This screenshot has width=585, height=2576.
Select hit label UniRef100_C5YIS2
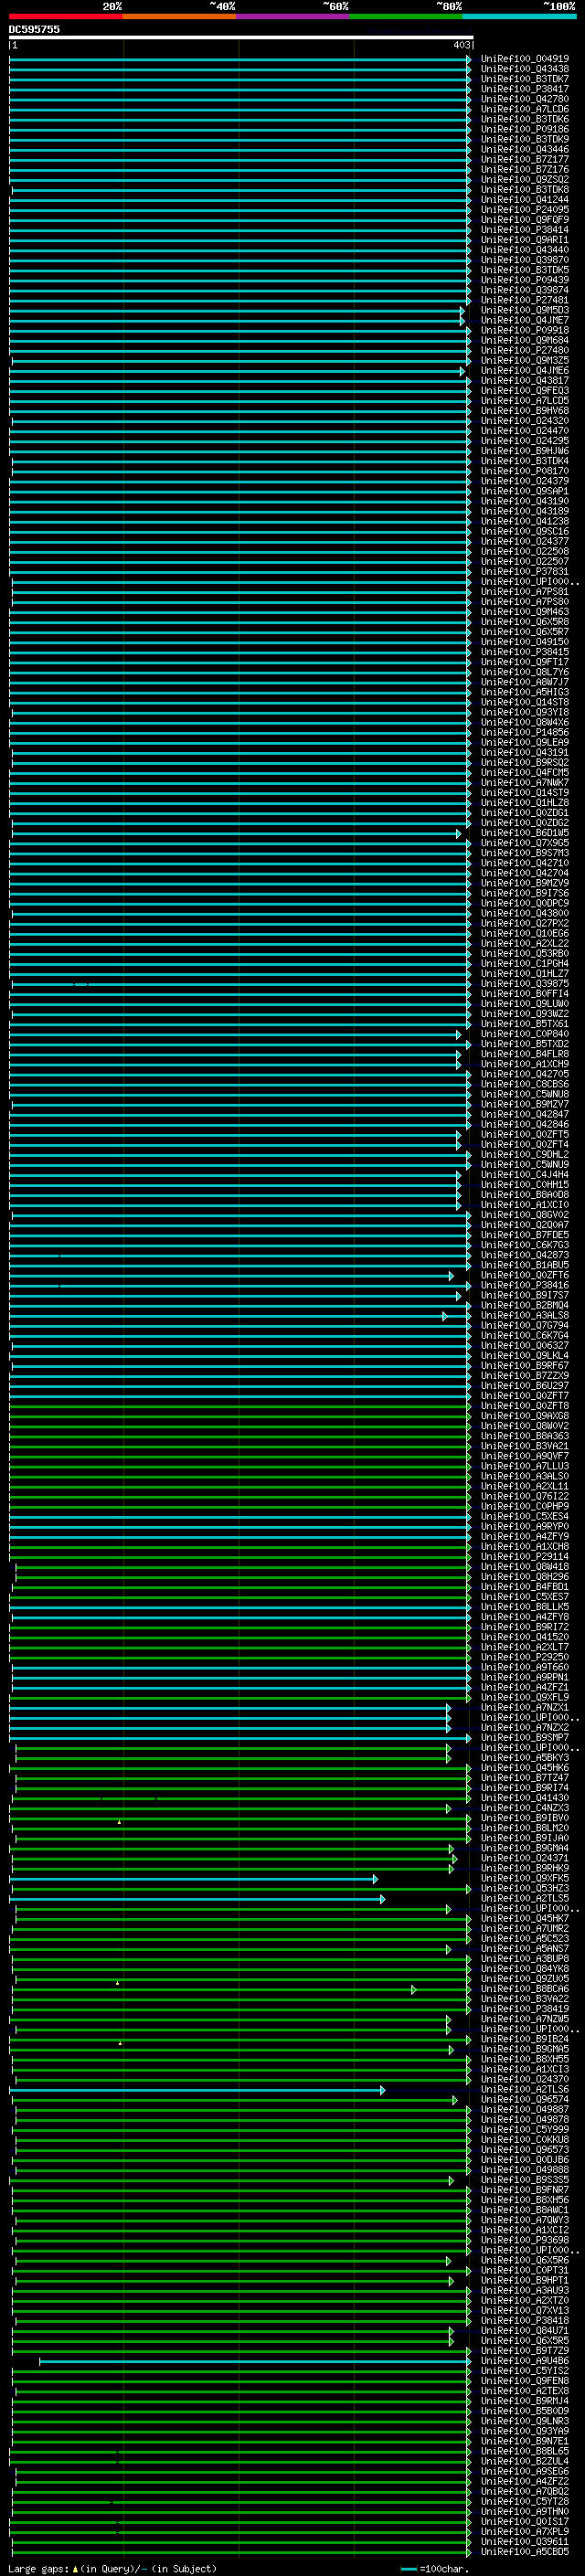[x=524, y=2370]
